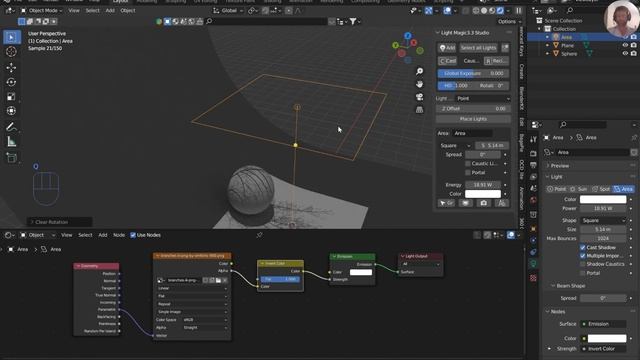This screenshot has width=640, height=360.
Task: Click Select all Lights button
Action: [478, 48]
